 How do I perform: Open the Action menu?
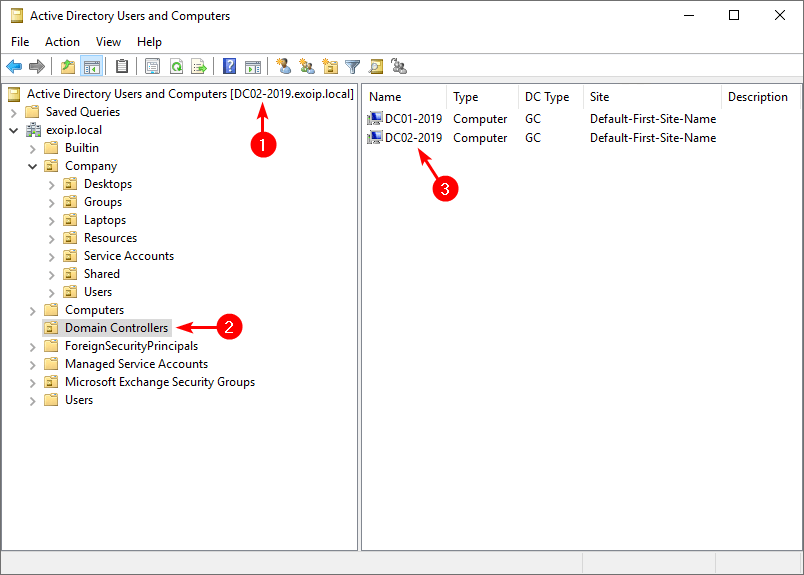pyautogui.click(x=62, y=42)
